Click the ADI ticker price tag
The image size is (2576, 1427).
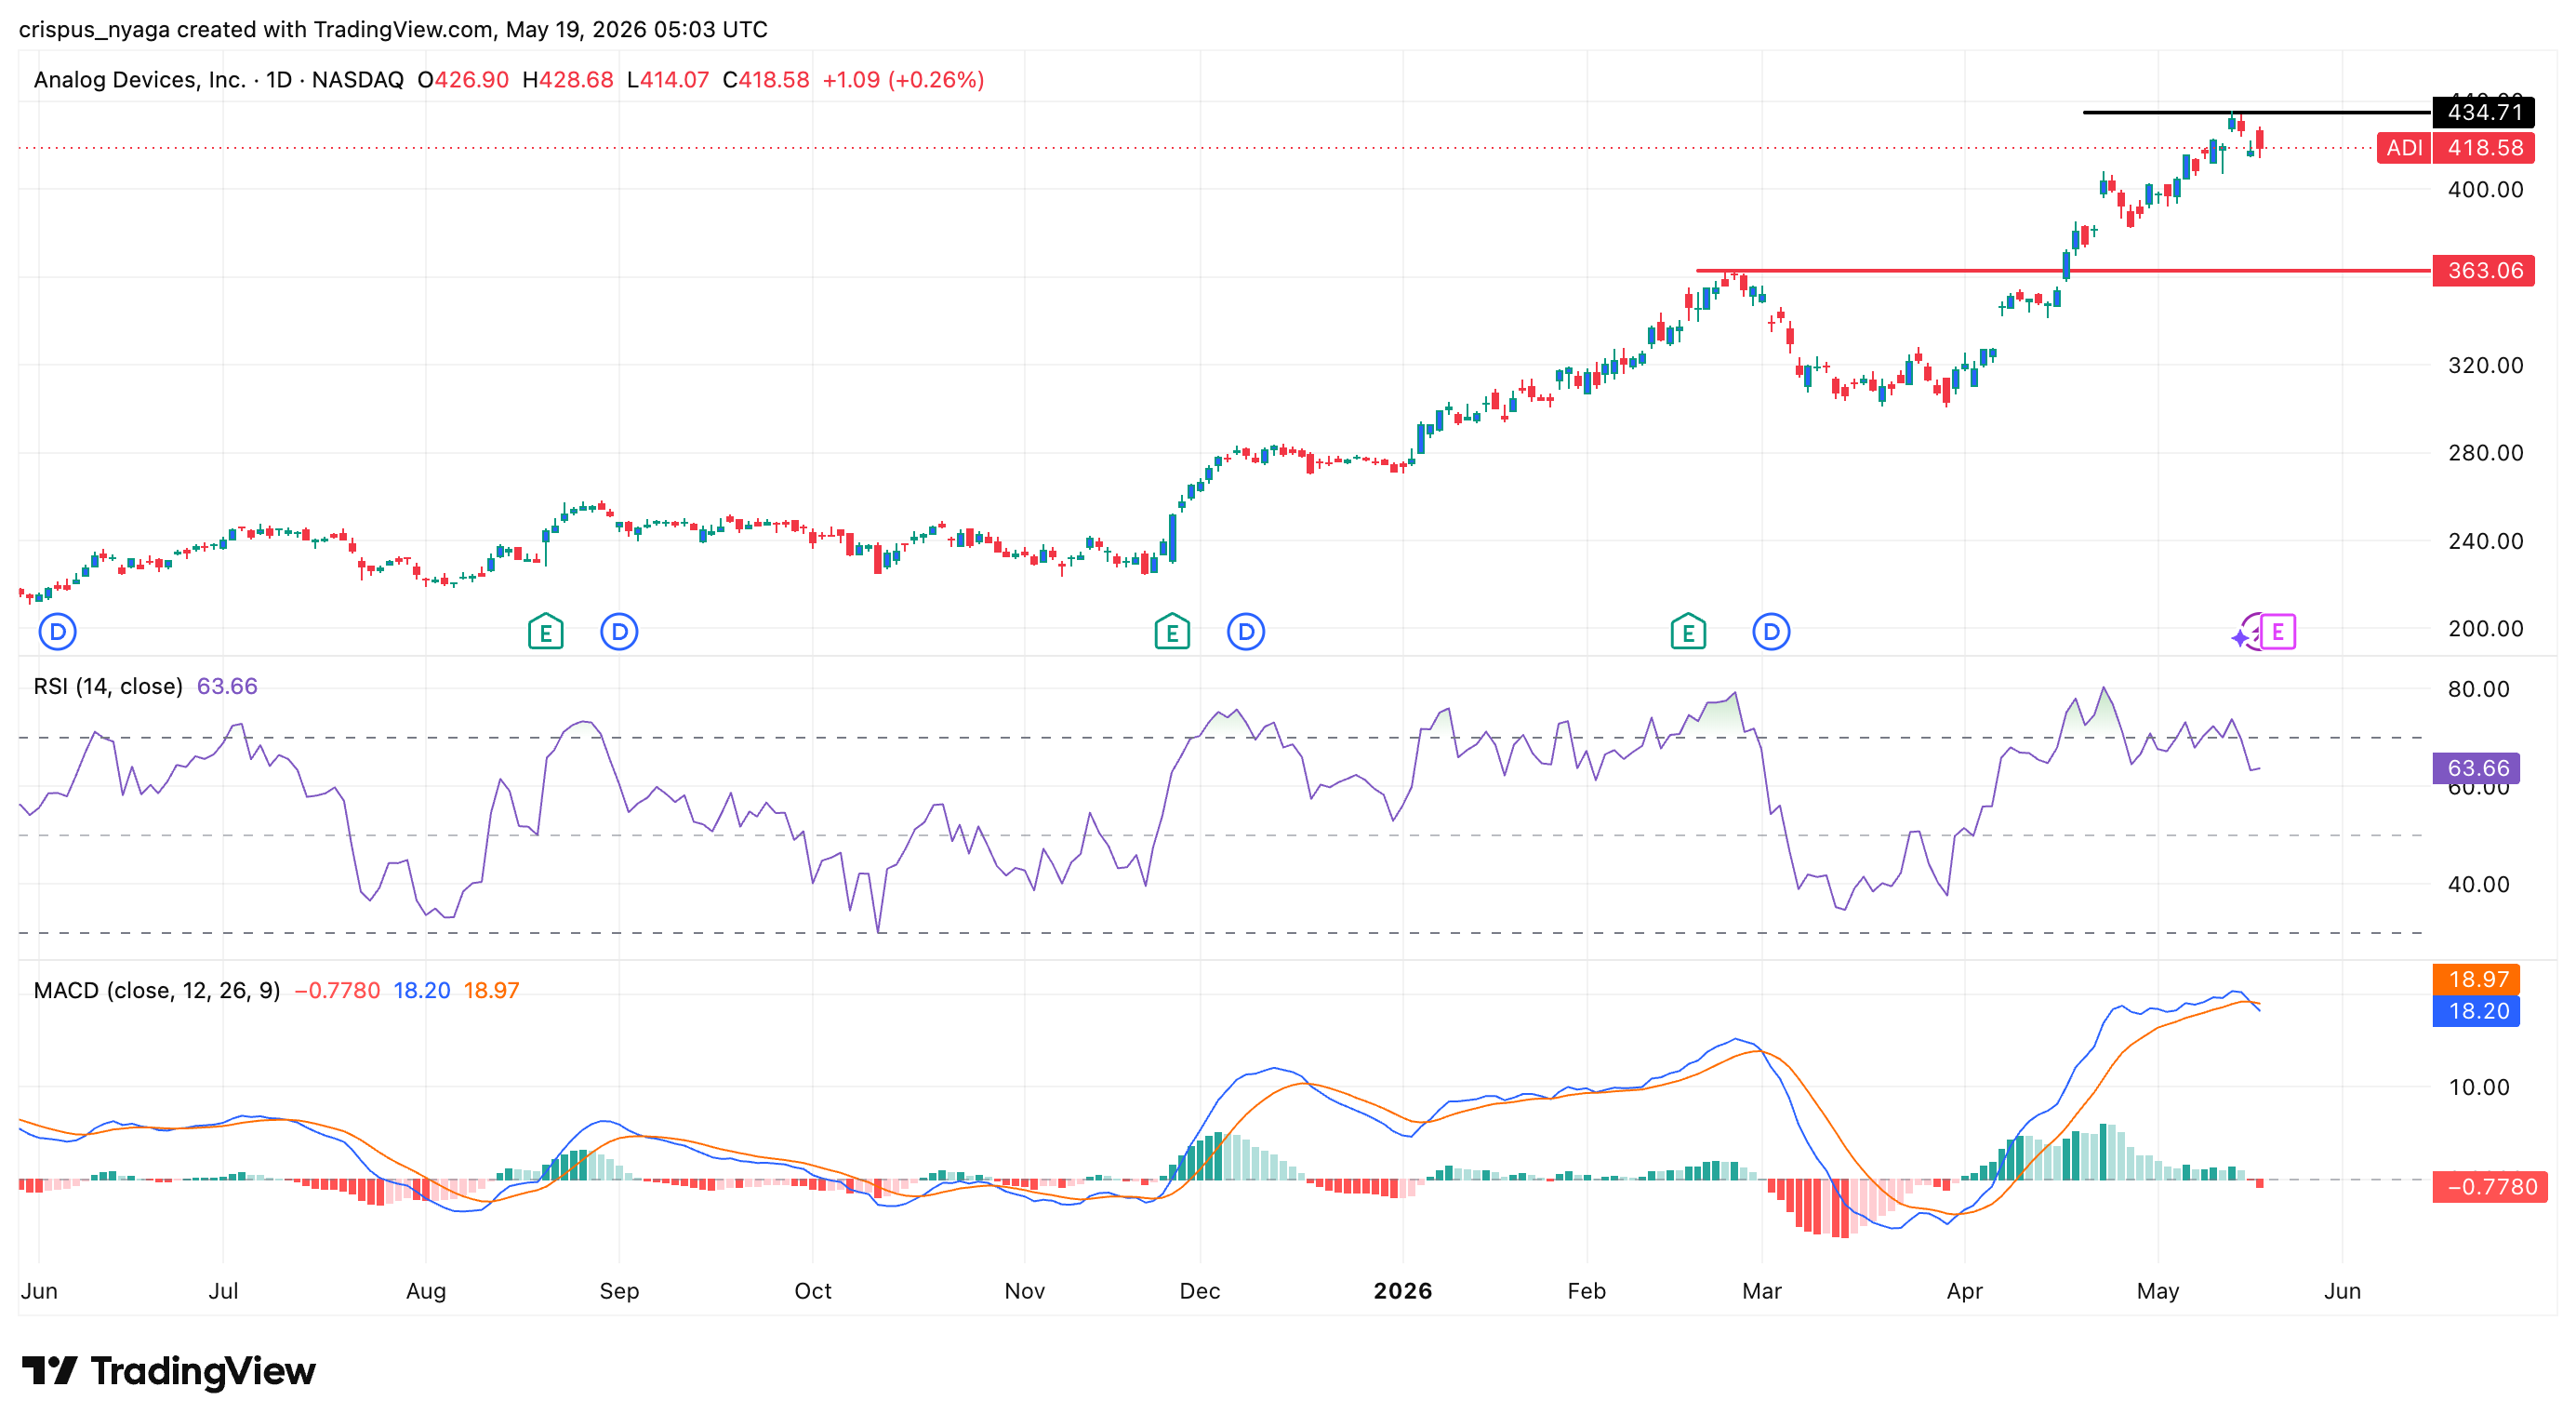tap(2404, 148)
